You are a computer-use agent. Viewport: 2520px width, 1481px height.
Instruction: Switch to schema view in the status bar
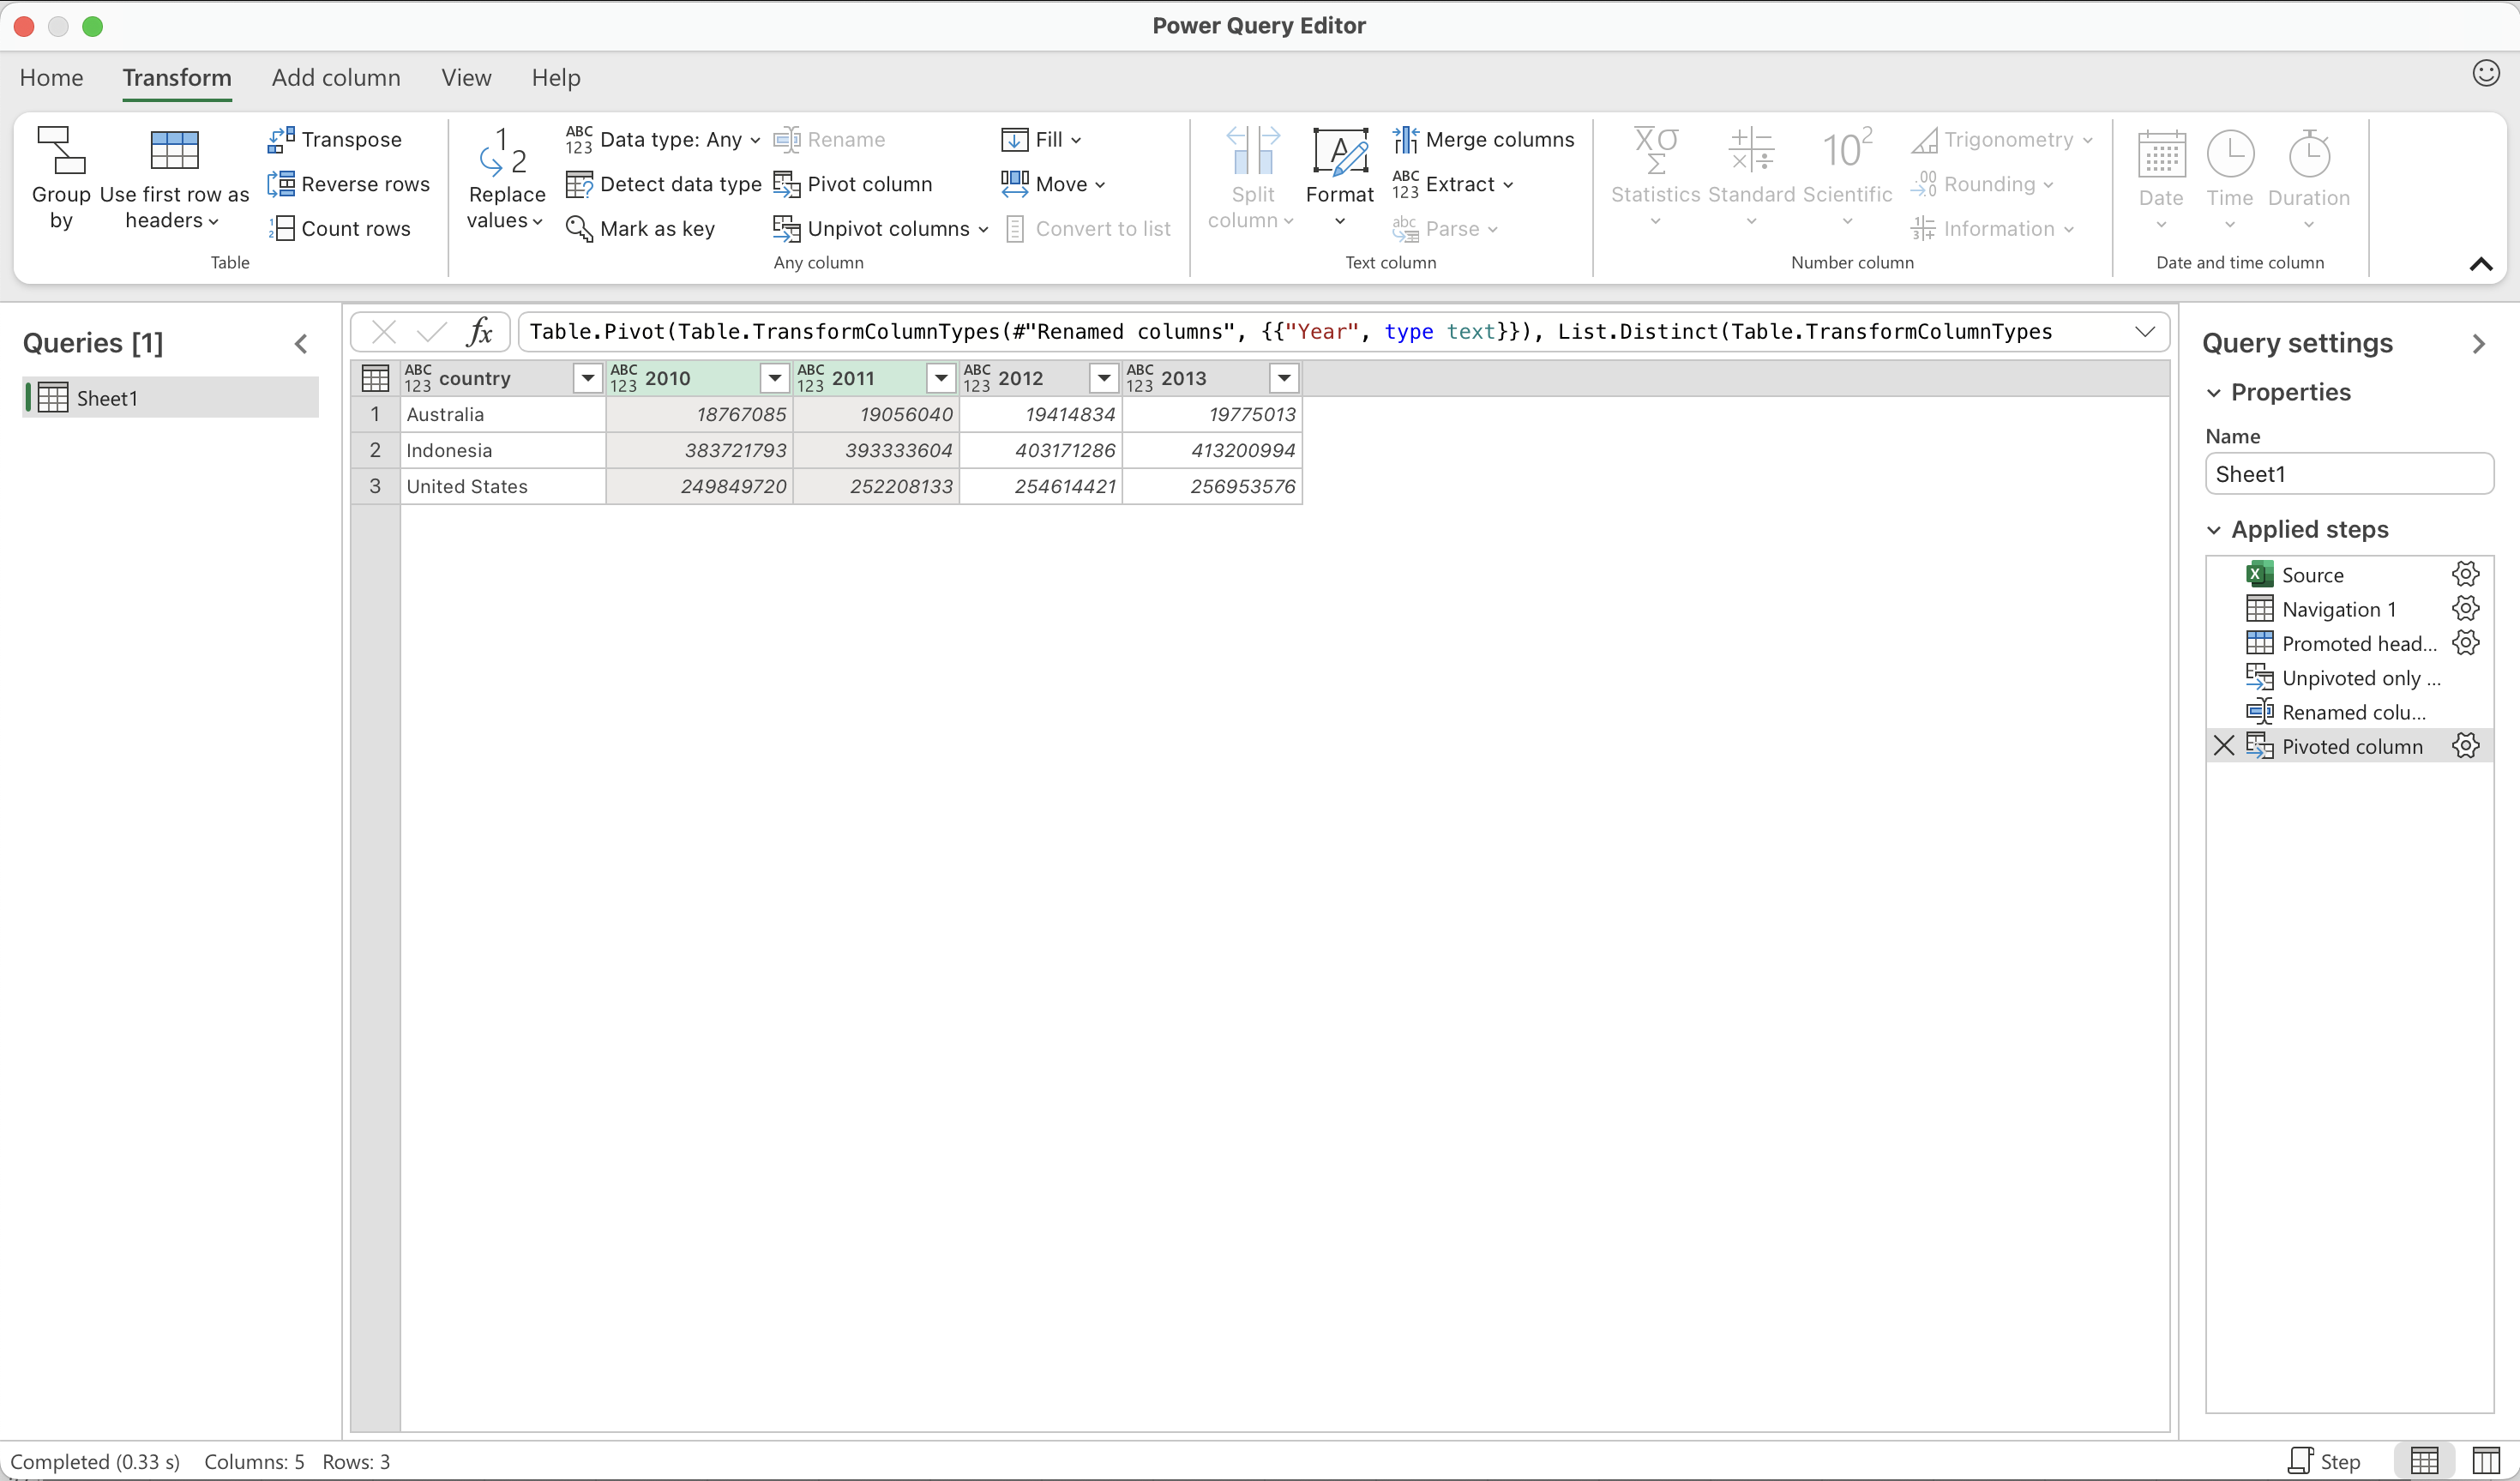pyautogui.click(x=2486, y=1461)
